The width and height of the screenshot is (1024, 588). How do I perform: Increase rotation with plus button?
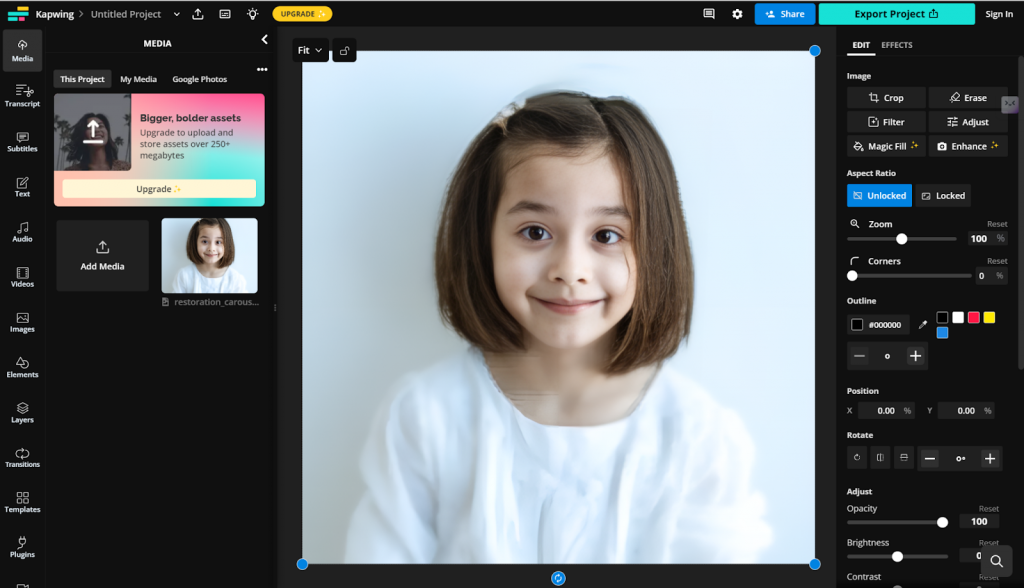[990, 459]
